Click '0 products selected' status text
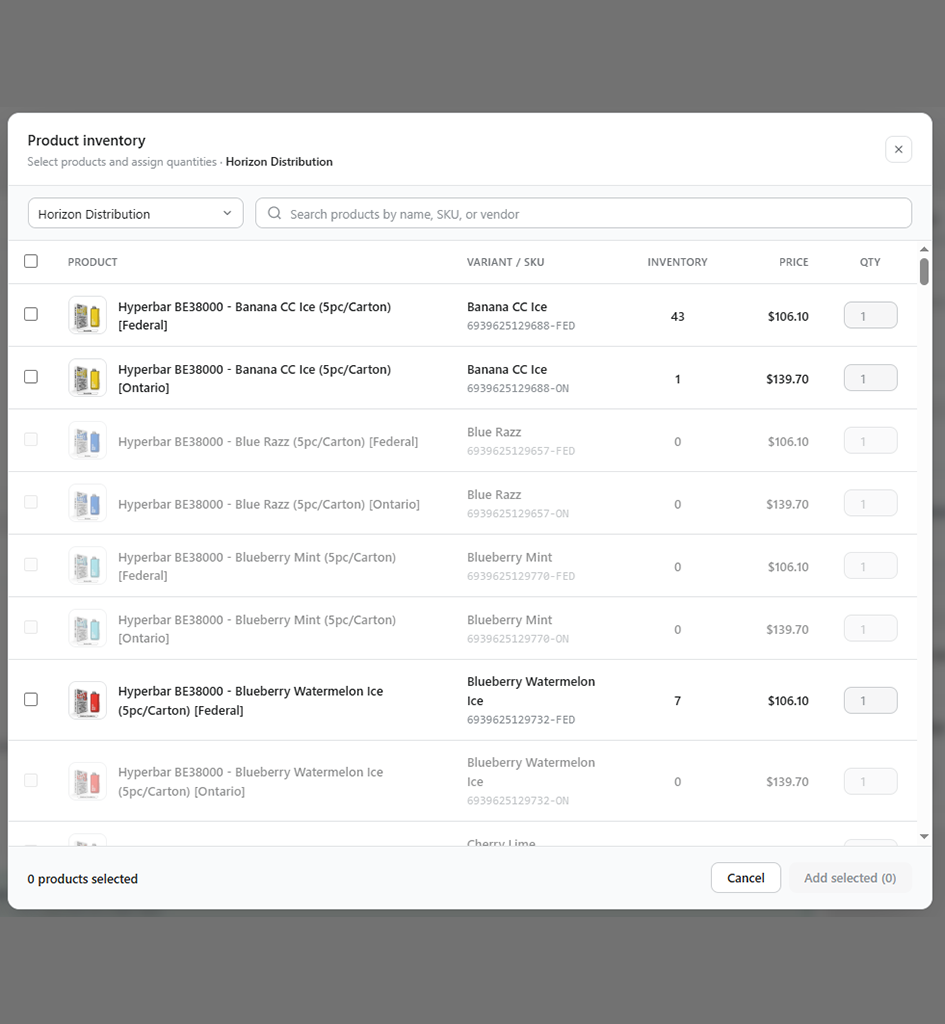This screenshot has height=1024, width=945. click(82, 879)
